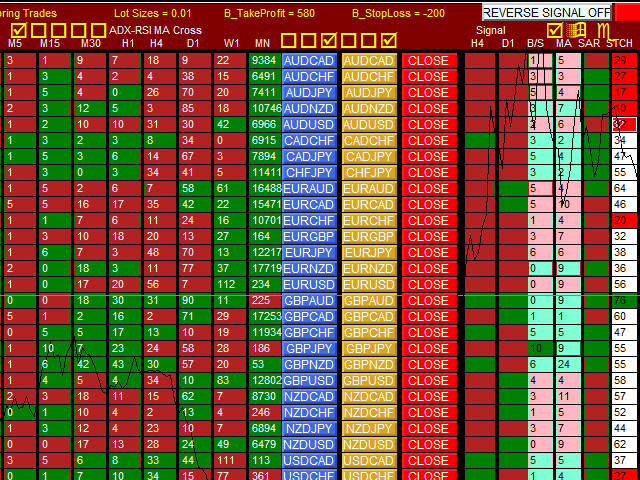Click CLOSE button in the GBPNZD row
The image size is (640, 480).
(x=429, y=364)
